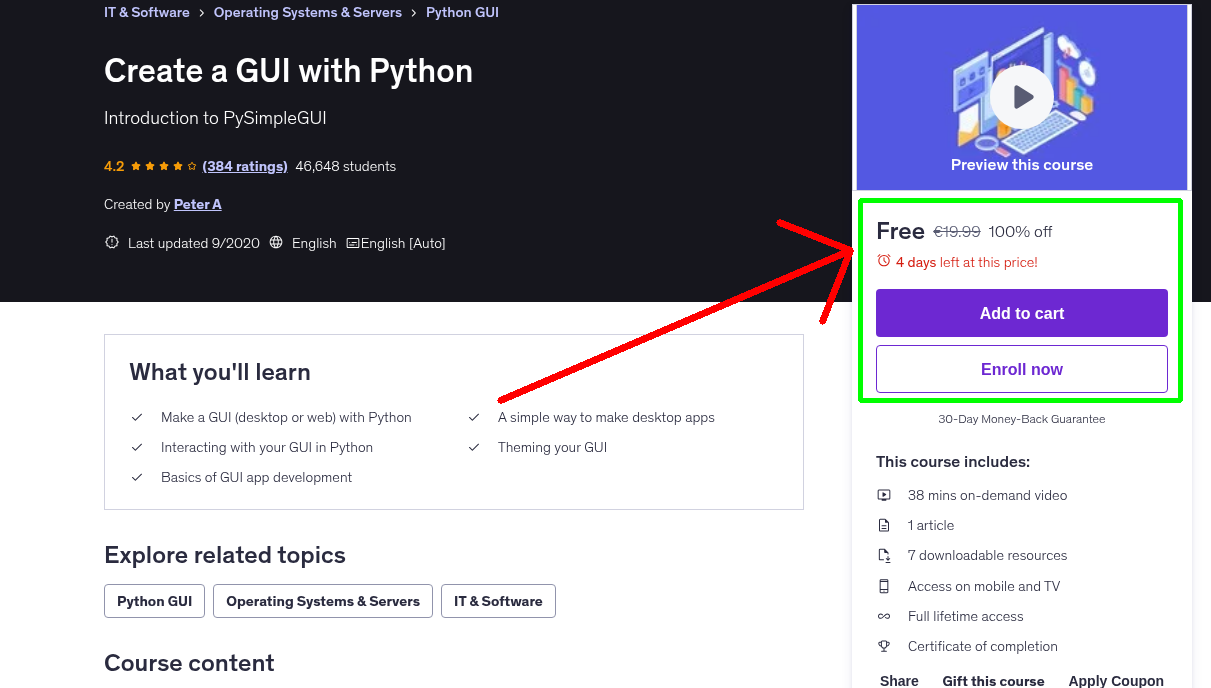Click the Preview this course label

[1022, 165]
